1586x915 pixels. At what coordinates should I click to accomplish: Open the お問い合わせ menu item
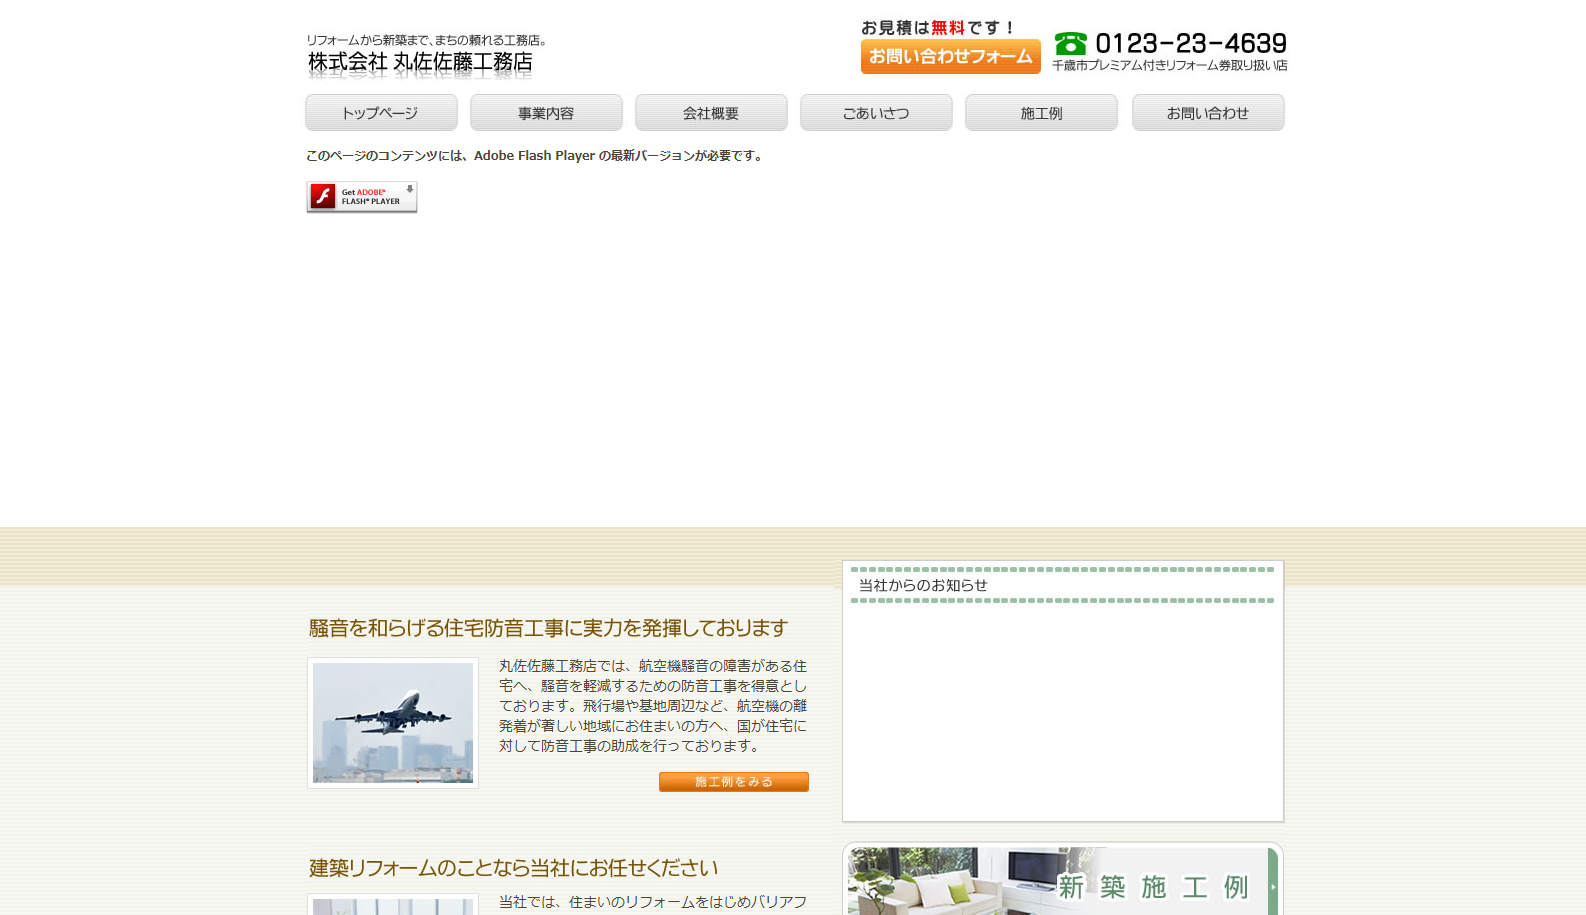pos(1208,113)
